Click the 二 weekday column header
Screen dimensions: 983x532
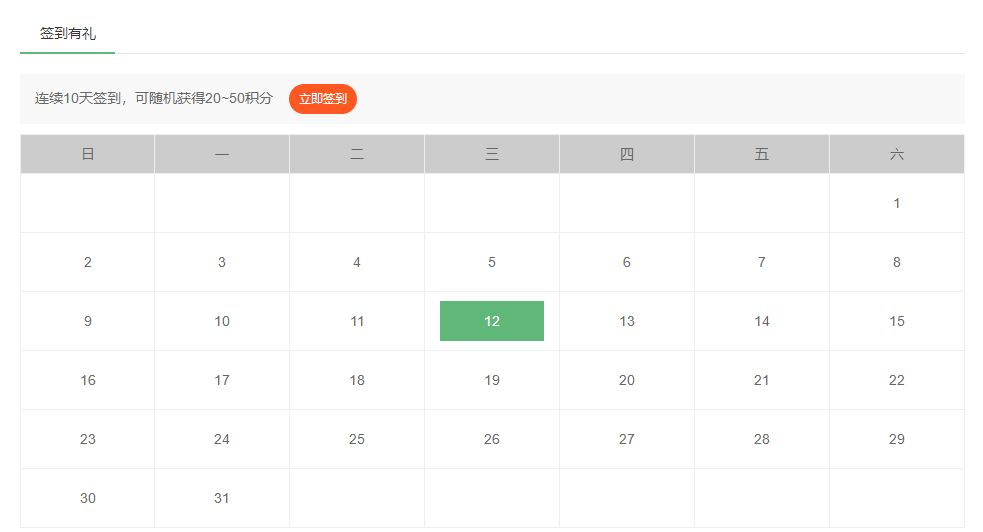[357, 154]
